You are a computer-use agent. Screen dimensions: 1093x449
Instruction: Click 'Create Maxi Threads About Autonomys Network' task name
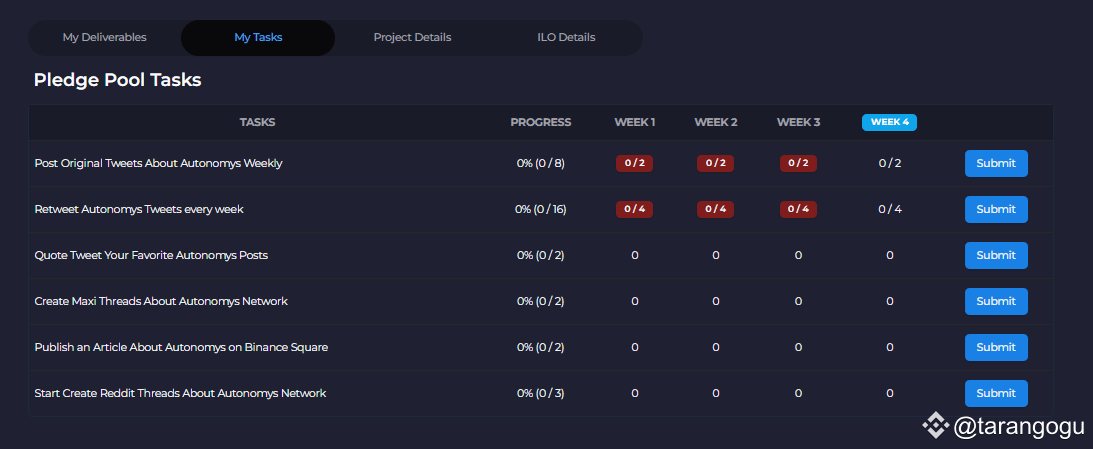click(161, 301)
